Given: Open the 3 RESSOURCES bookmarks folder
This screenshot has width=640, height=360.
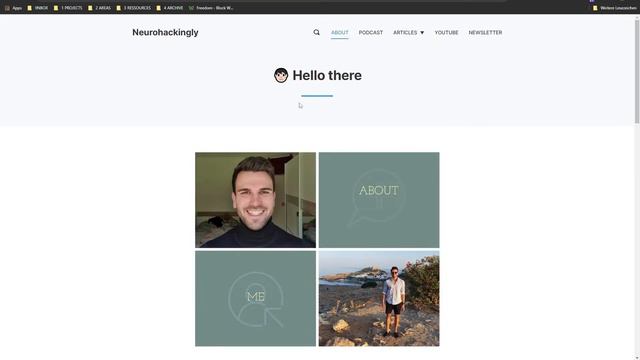Looking at the screenshot, I should pos(133,8).
